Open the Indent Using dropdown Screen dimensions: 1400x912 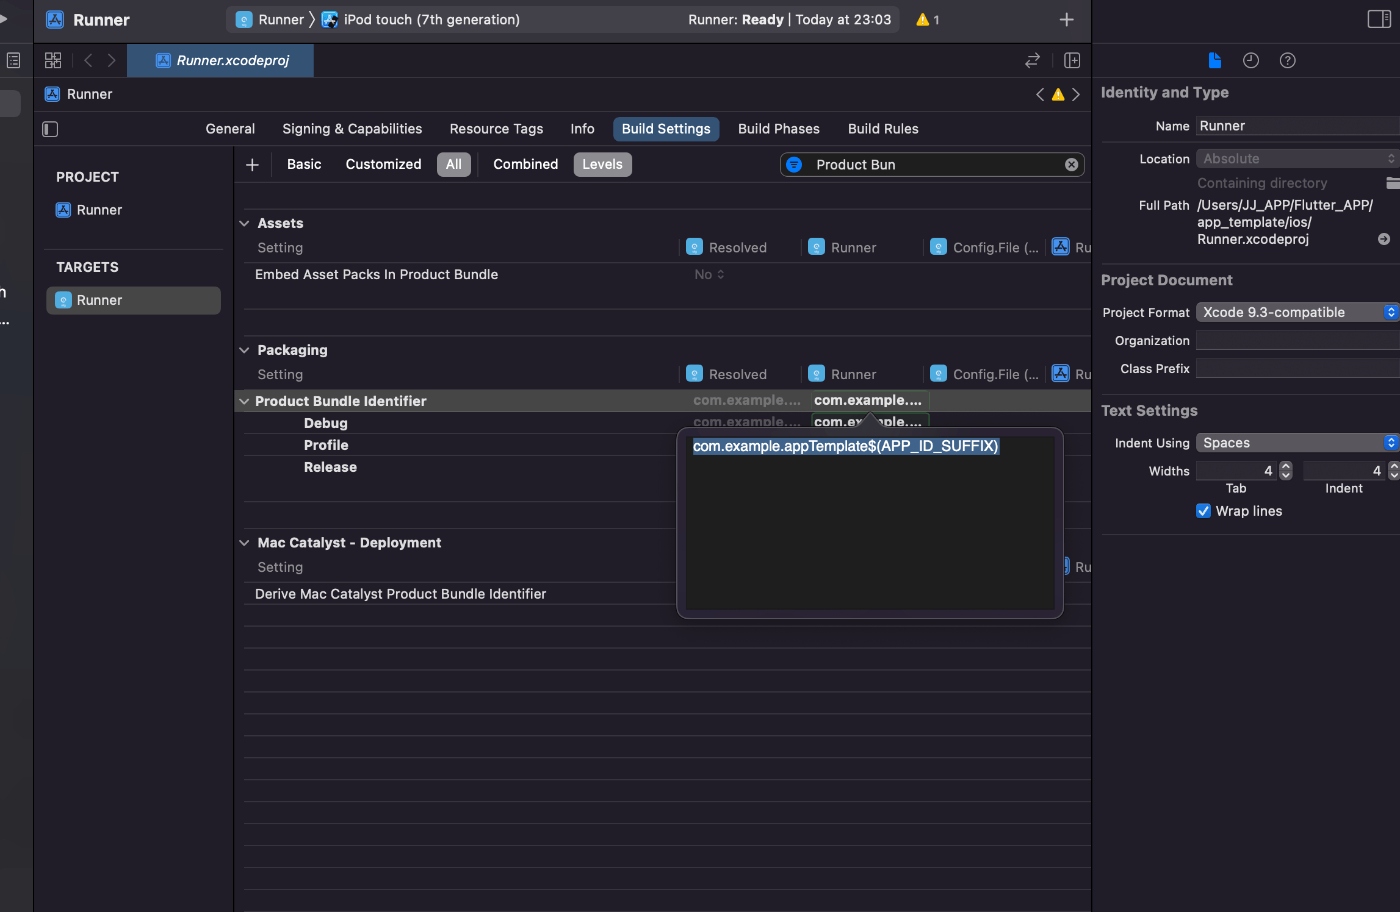[x=1298, y=443]
